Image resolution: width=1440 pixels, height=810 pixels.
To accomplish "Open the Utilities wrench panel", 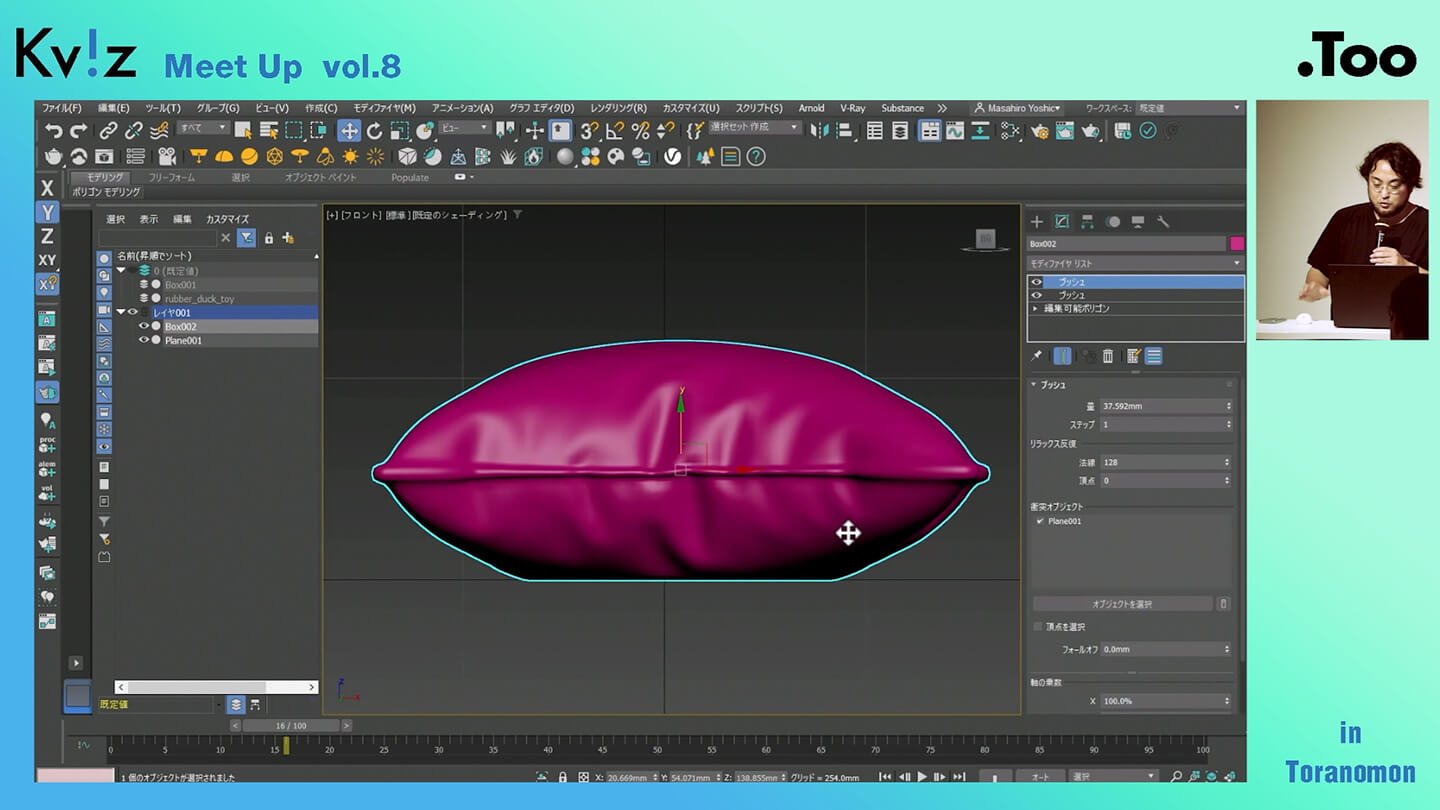I will pyautogui.click(x=1162, y=222).
